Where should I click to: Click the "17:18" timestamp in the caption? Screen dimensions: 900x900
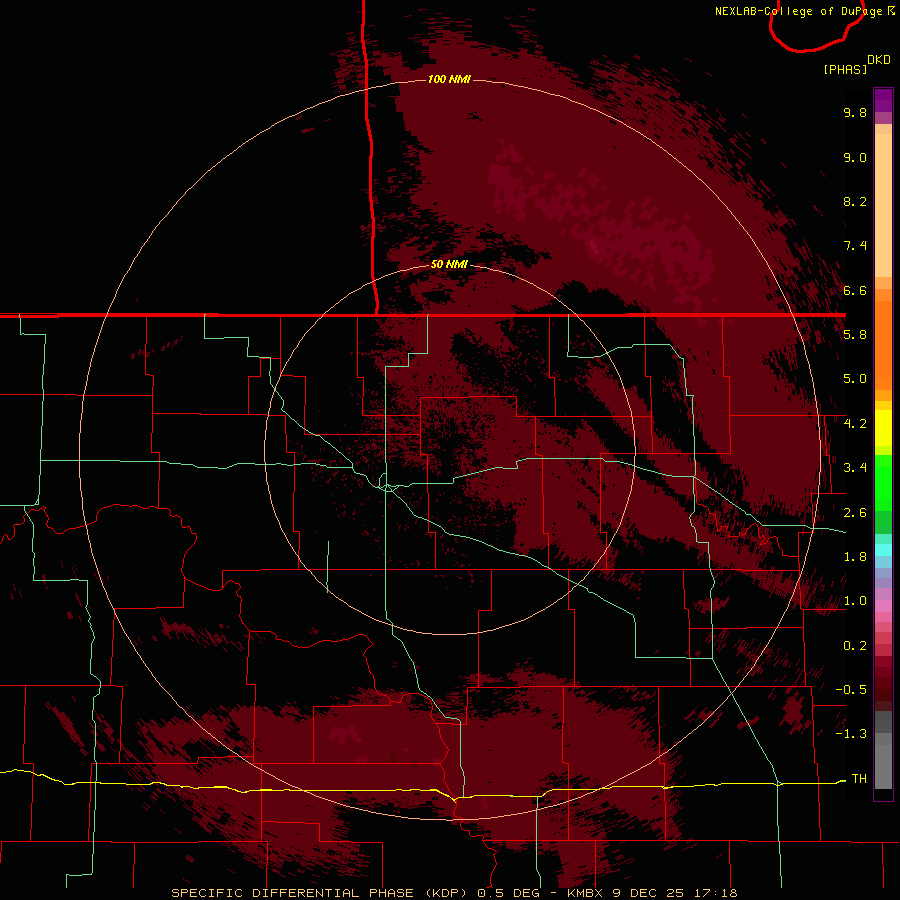coord(717,893)
